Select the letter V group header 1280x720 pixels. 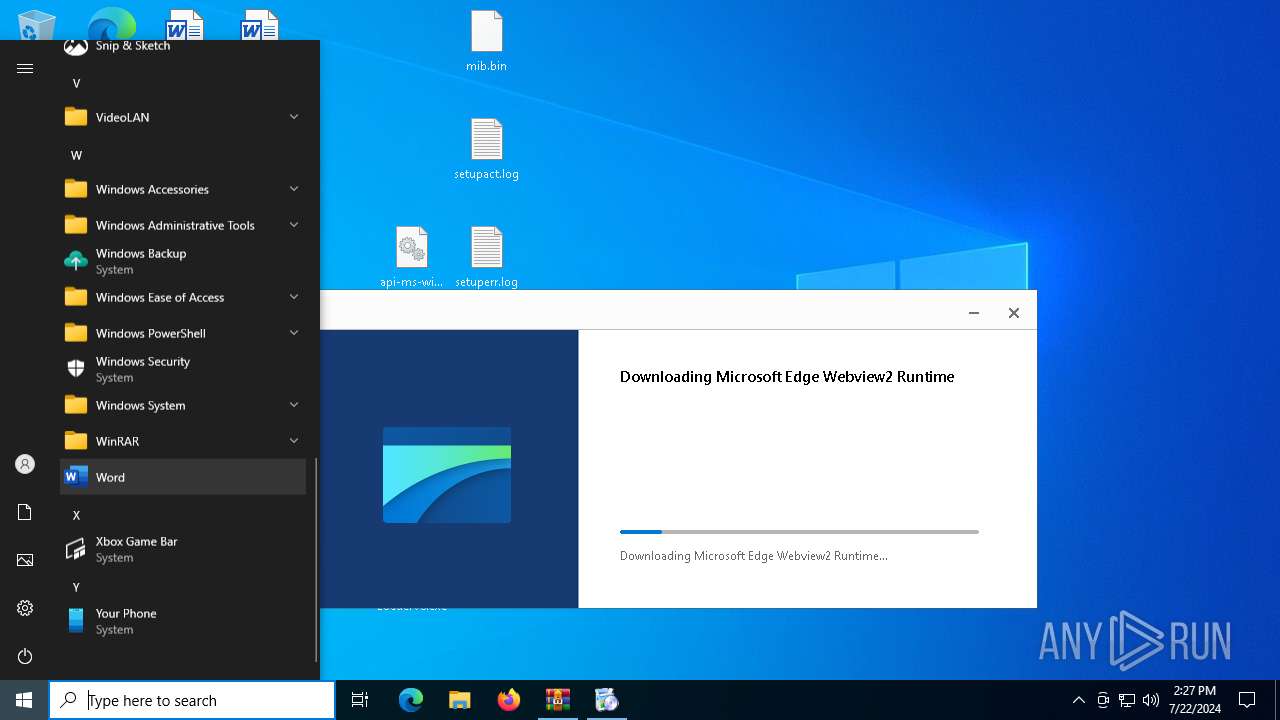(76, 83)
